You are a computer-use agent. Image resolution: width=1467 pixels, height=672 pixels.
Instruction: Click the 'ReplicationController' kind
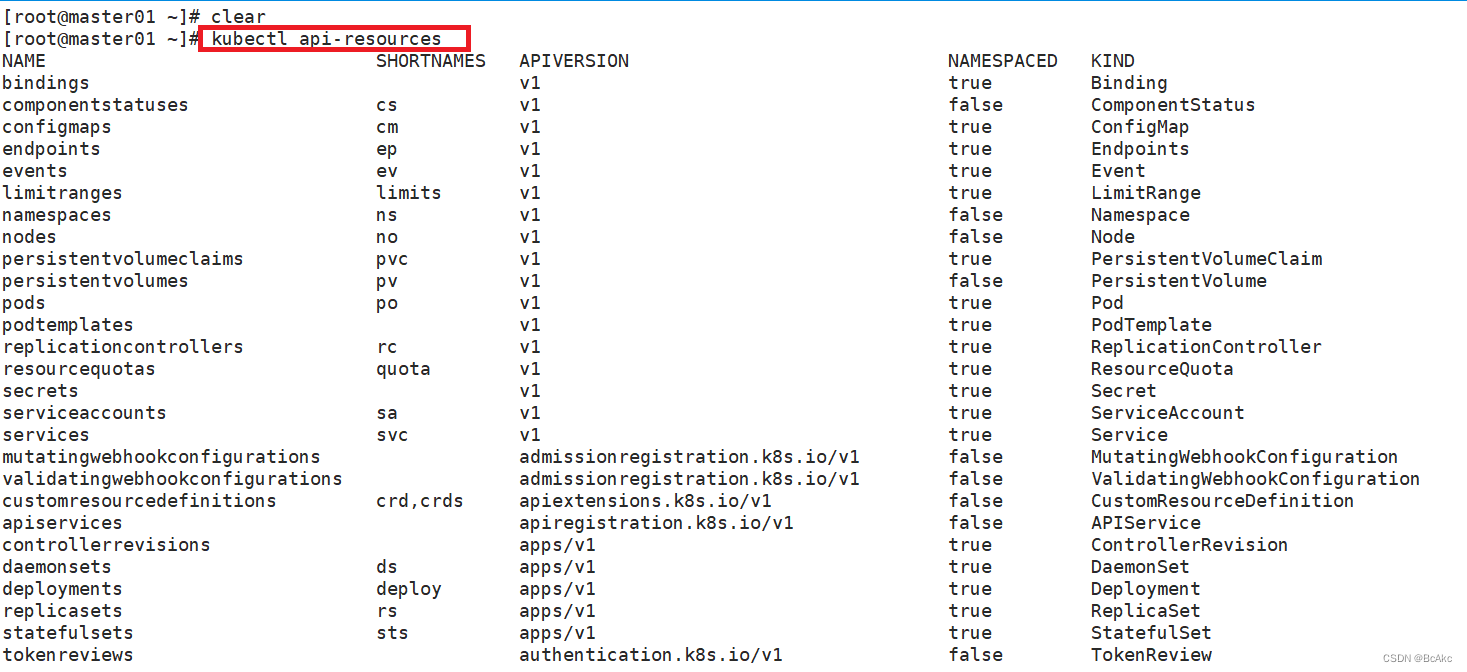click(x=1207, y=347)
